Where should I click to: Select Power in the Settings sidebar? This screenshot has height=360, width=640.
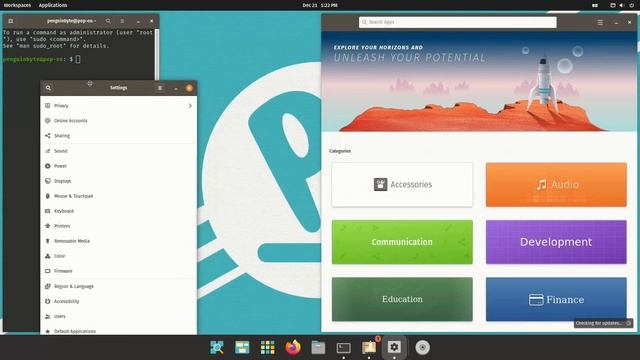[x=118, y=166]
